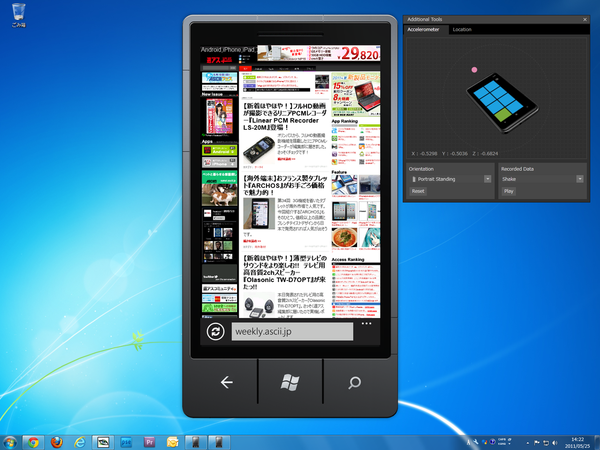The image size is (600, 450).
Task: Click the volume speaker tray icon
Action: coord(554,443)
